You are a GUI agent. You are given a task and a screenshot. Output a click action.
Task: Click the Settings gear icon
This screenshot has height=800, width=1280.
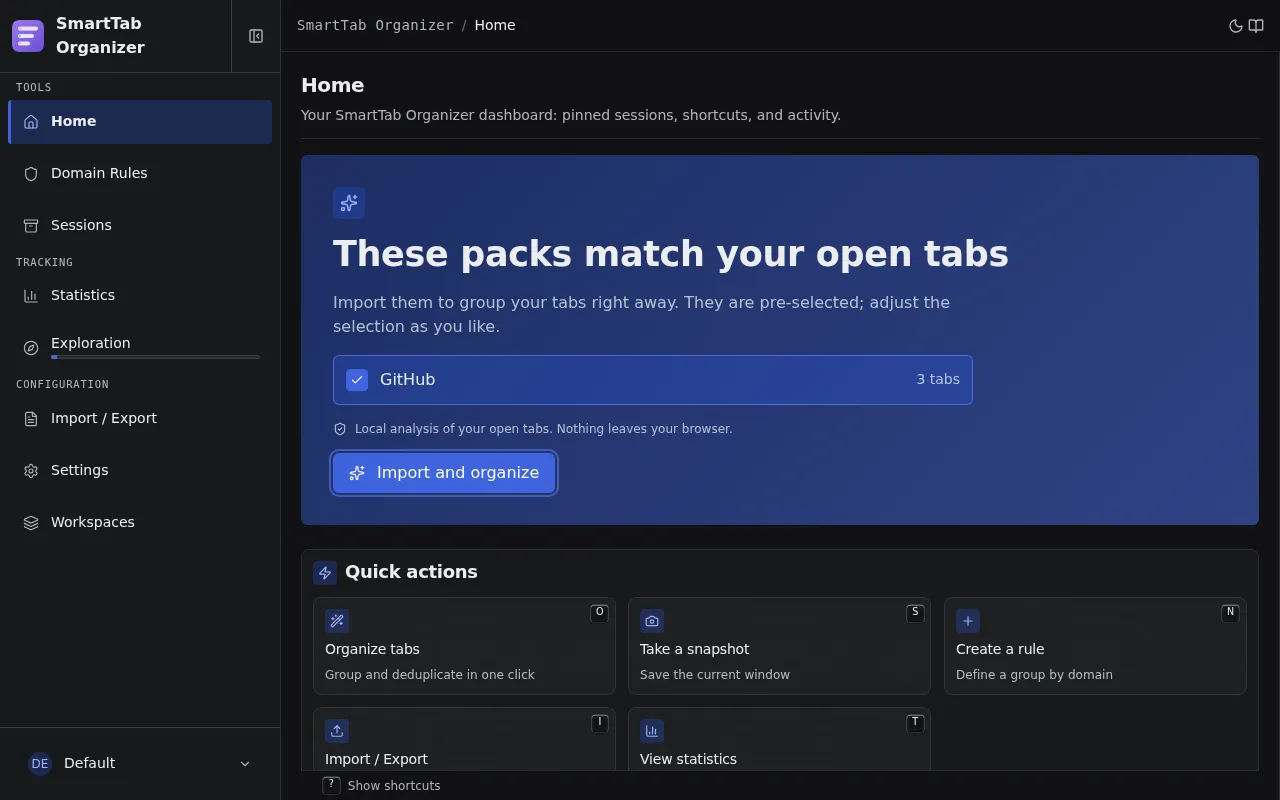tap(31, 470)
